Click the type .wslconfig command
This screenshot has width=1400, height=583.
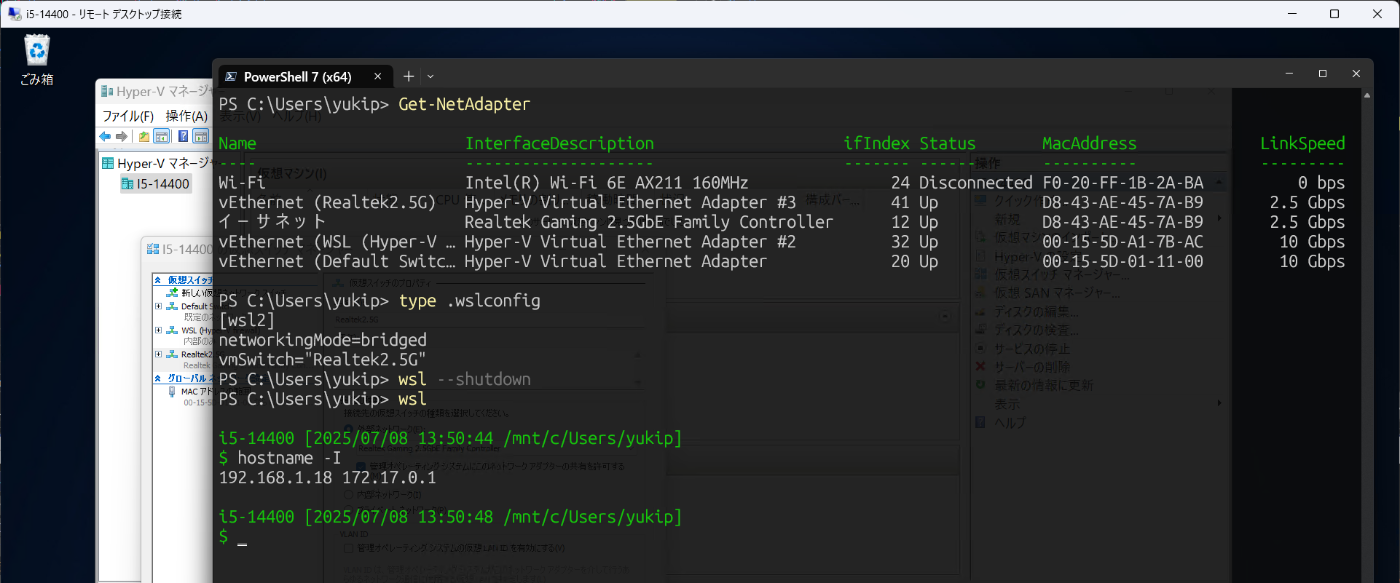pos(469,300)
